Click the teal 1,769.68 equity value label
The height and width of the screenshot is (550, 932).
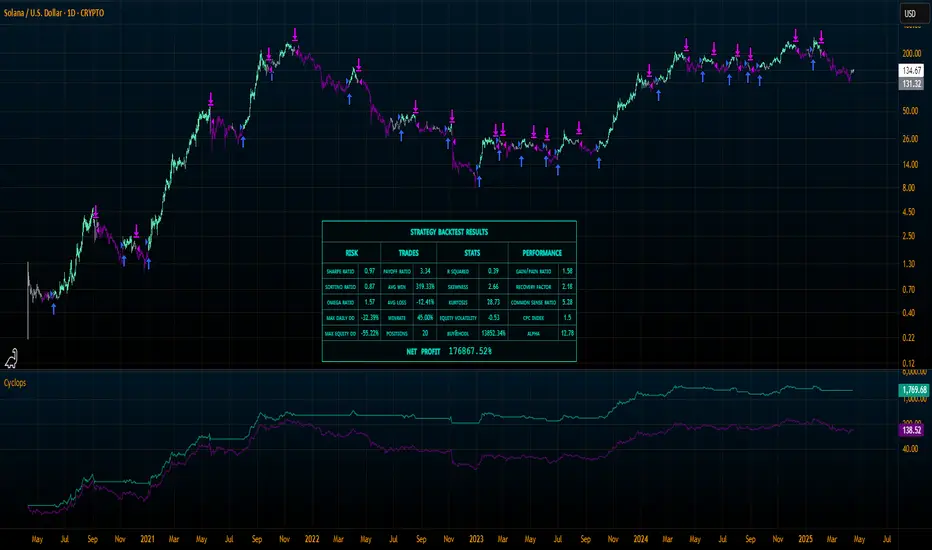click(909, 390)
